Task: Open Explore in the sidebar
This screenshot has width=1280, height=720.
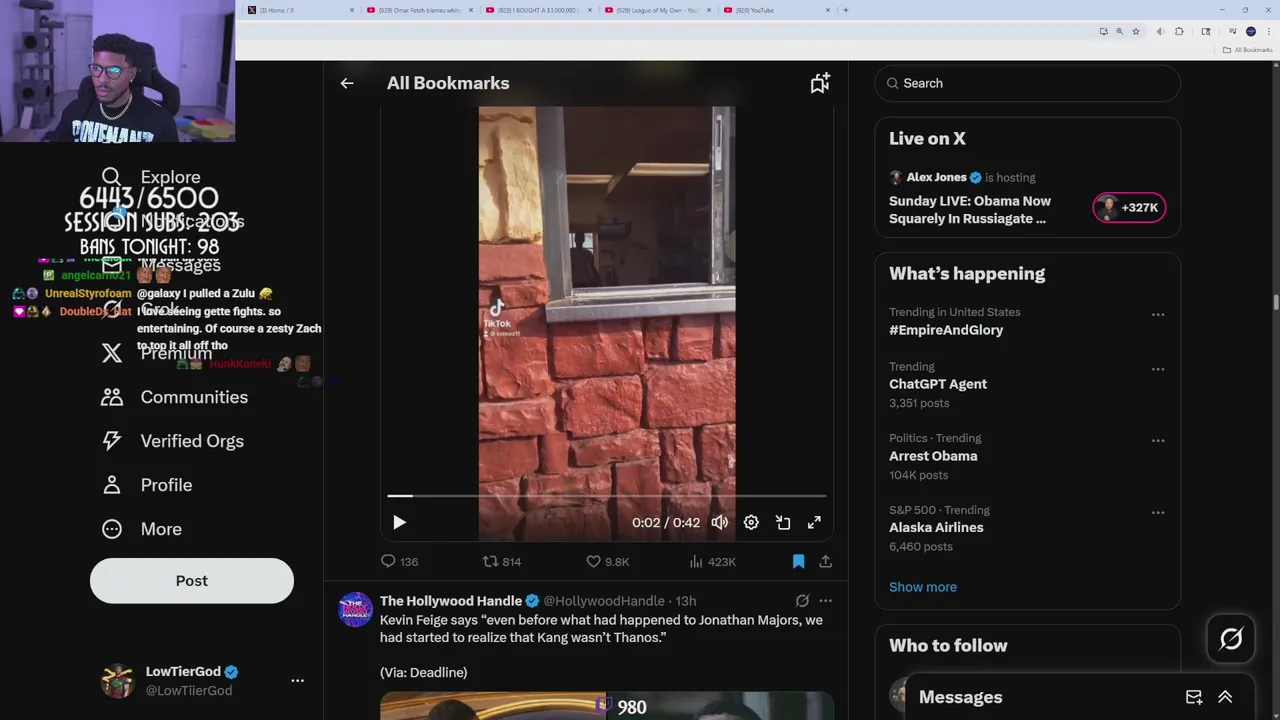Action: [151, 177]
